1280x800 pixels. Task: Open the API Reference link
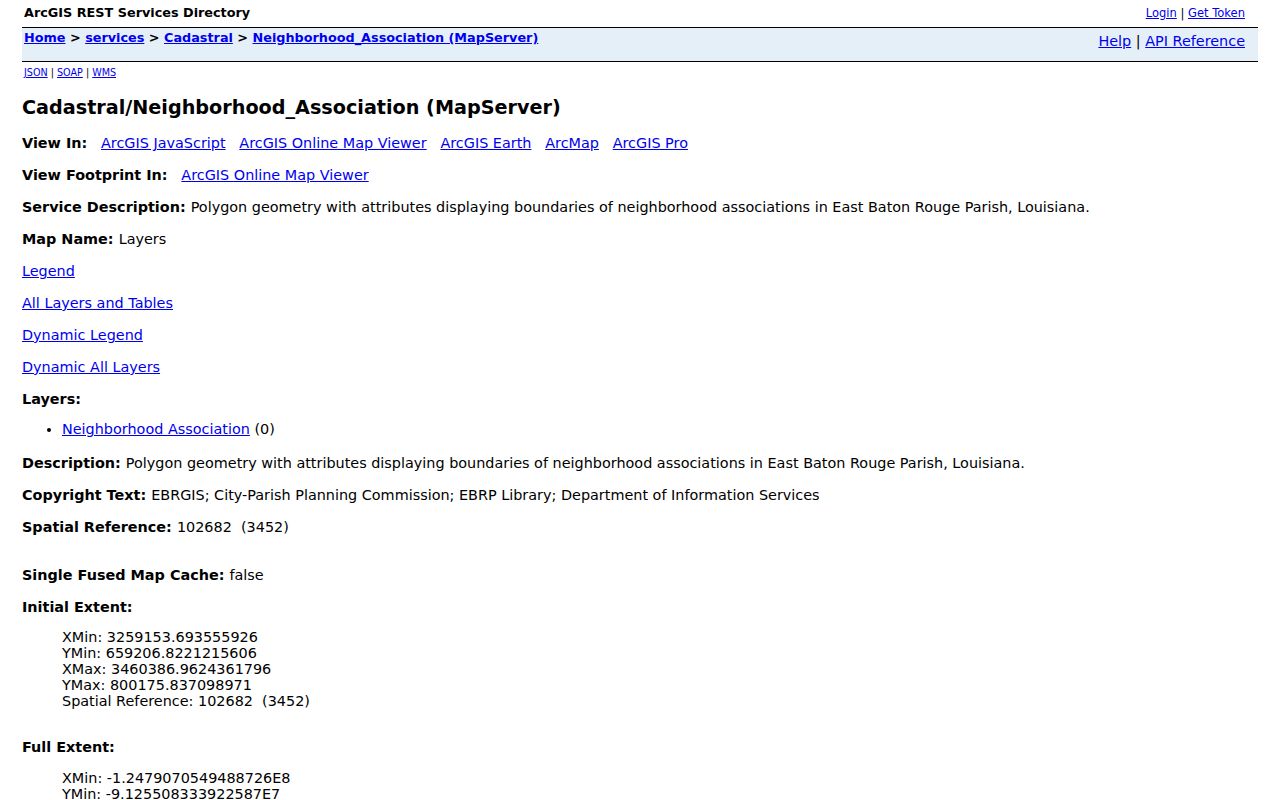tap(1195, 41)
